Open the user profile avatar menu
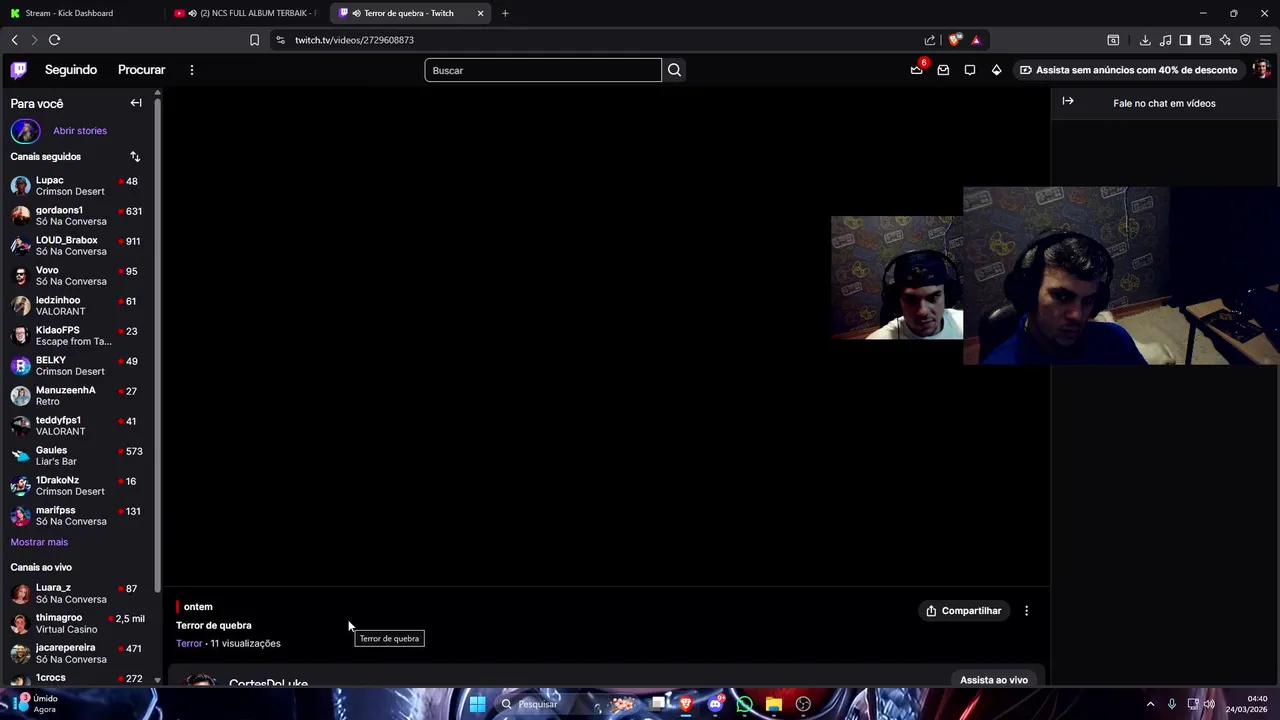Viewport: 1280px width, 720px height. pos(1262,70)
